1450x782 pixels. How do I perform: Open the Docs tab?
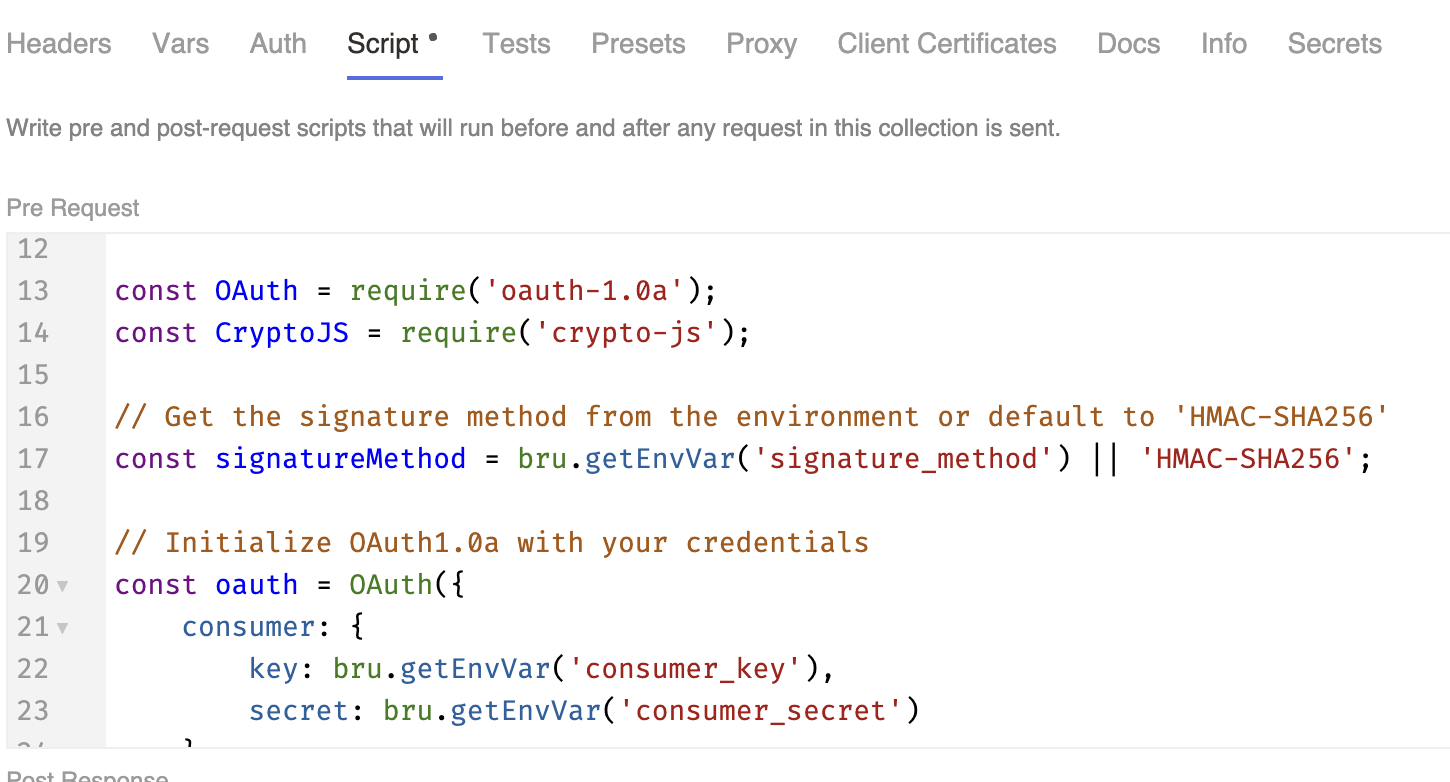(1128, 44)
